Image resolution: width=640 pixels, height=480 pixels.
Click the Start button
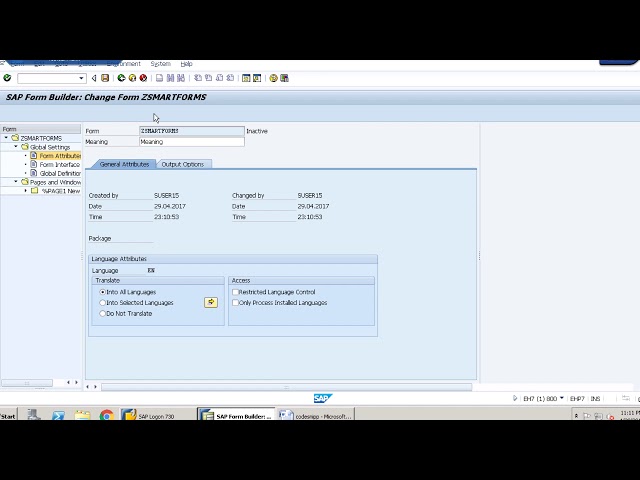point(8,416)
